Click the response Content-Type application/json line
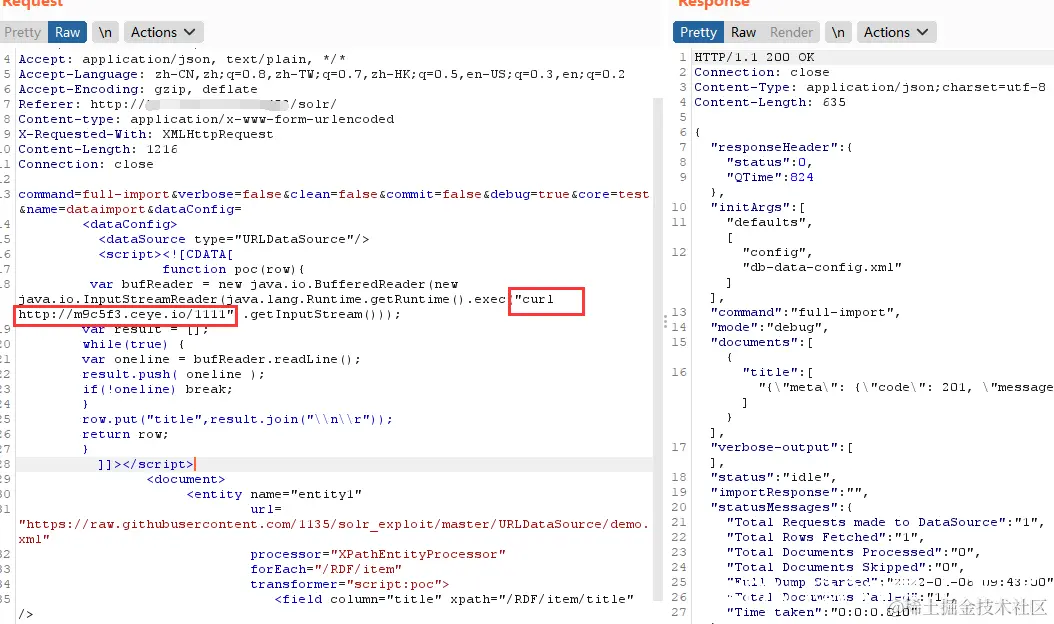This screenshot has width=1054, height=624. tap(870, 87)
